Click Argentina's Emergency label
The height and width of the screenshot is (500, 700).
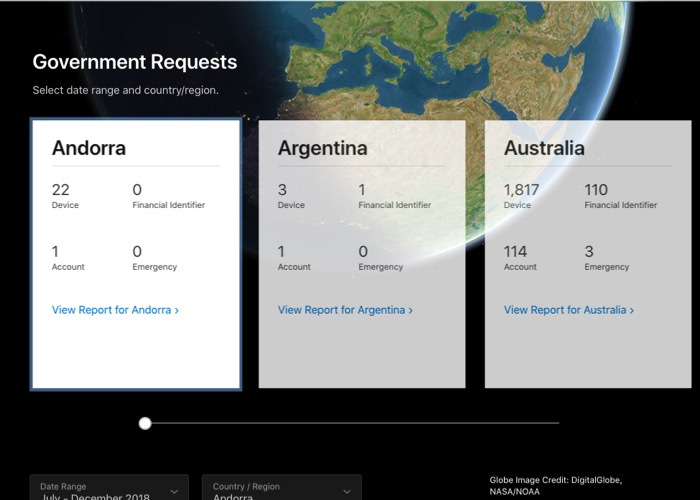(x=381, y=267)
